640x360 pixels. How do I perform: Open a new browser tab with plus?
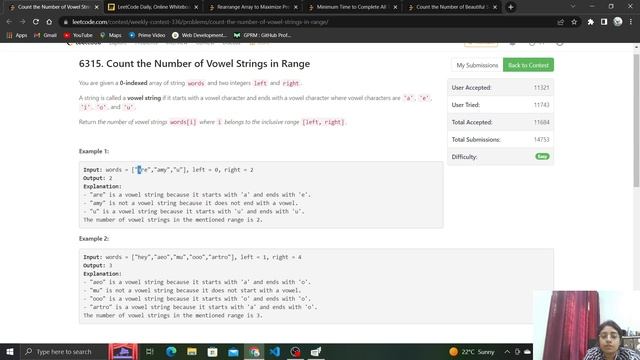tap(511, 7)
